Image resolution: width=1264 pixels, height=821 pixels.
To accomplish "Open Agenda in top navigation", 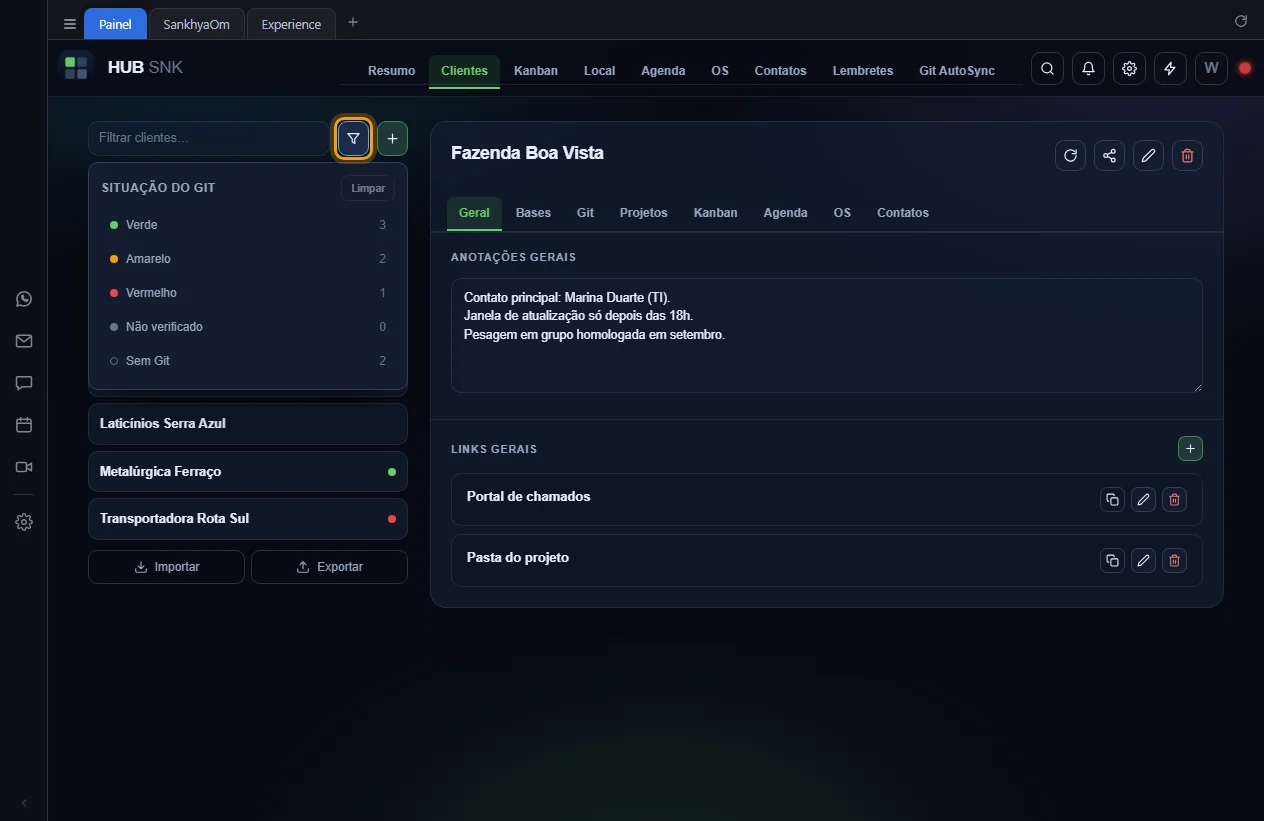I will 663,71.
